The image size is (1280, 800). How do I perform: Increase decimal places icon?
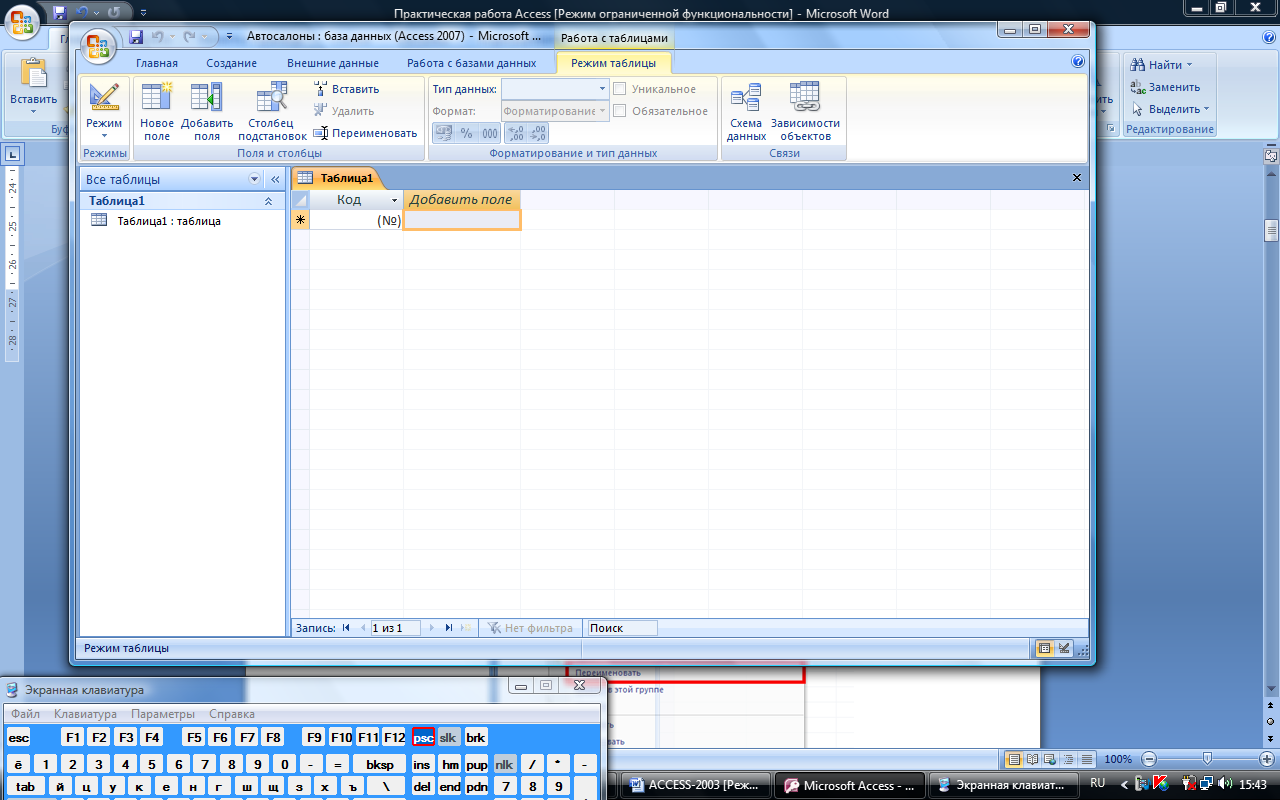[x=516, y=133]
